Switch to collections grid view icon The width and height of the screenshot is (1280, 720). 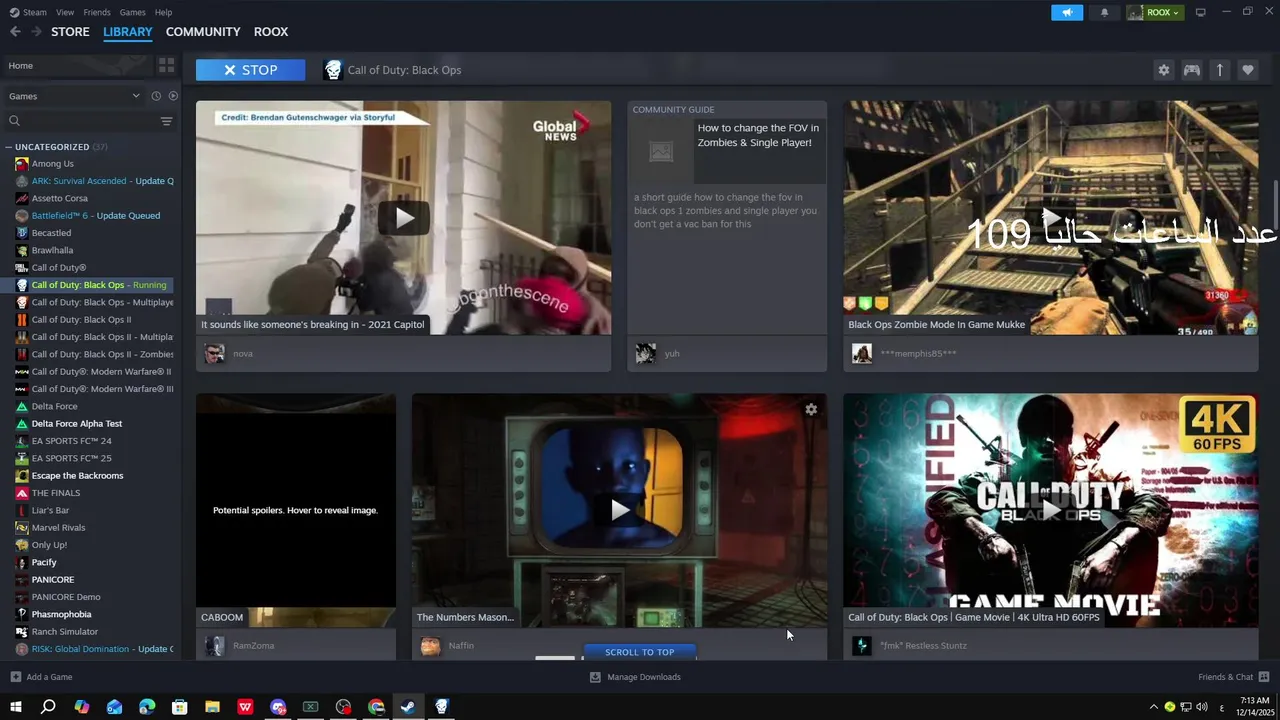(166, 66)
